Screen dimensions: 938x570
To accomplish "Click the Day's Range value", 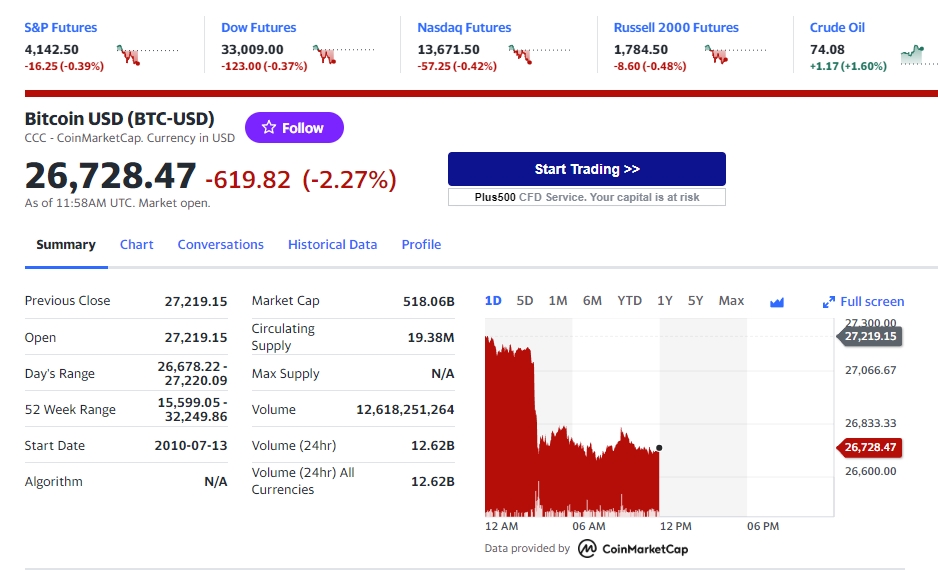I will point(192,373).
